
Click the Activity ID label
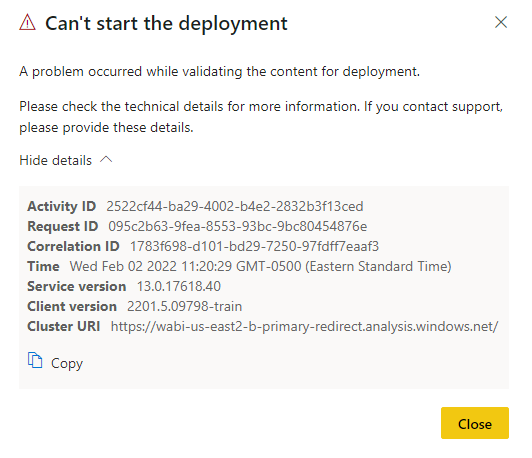click(x=61, y=206)
